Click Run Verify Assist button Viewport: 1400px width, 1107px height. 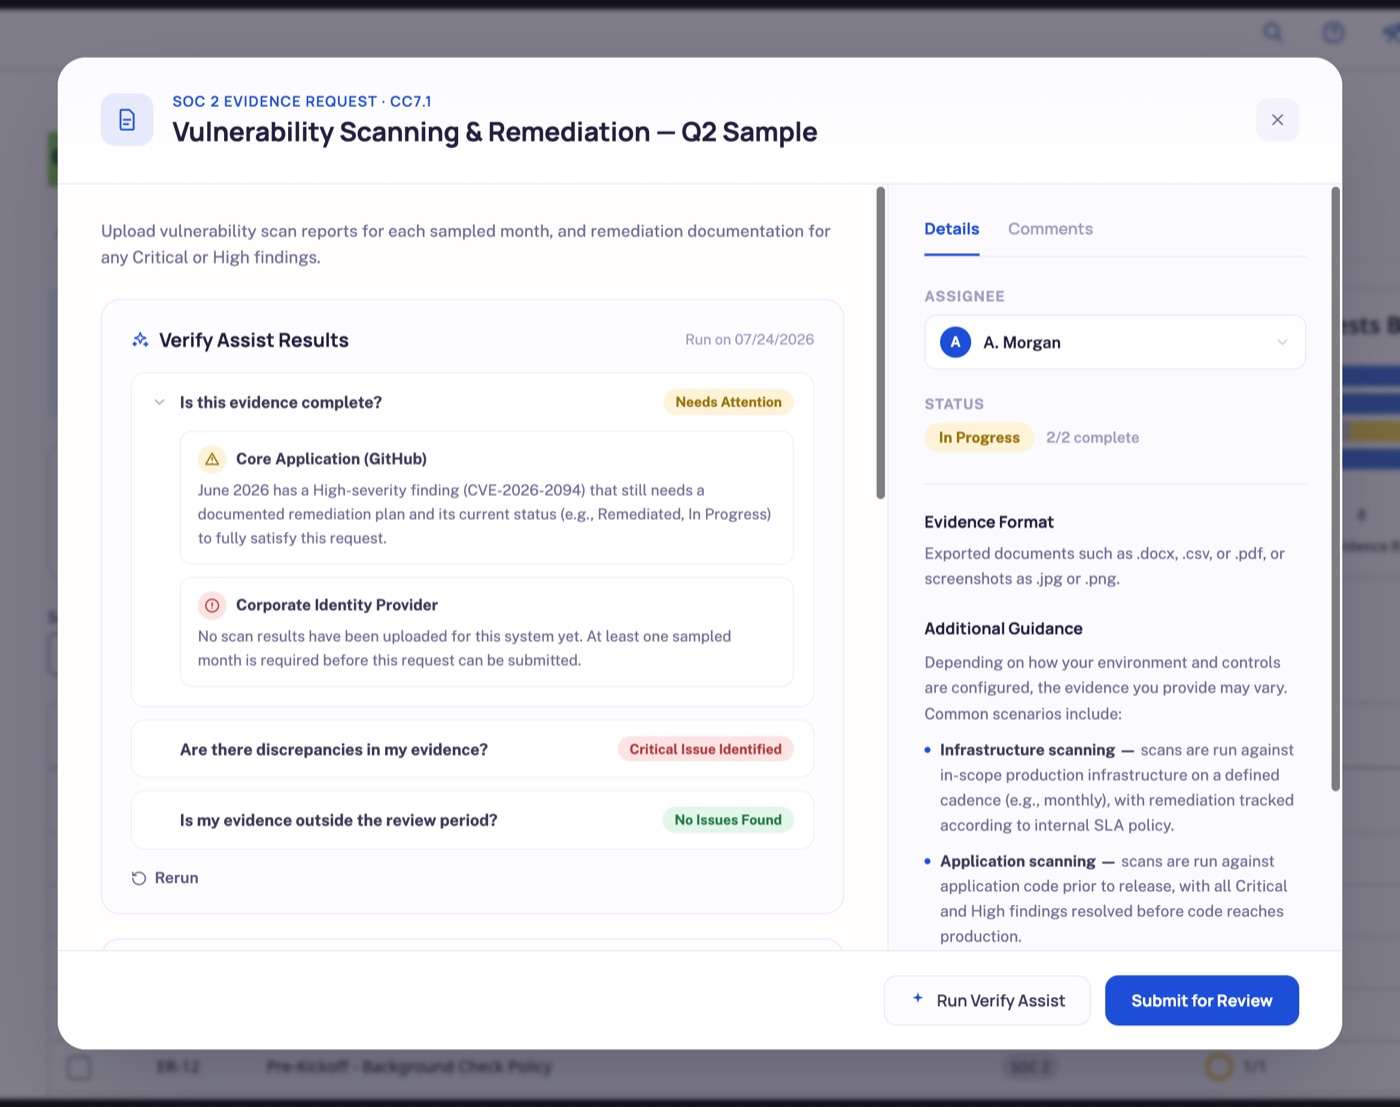pyautogui.click(x=987, y=1000)
